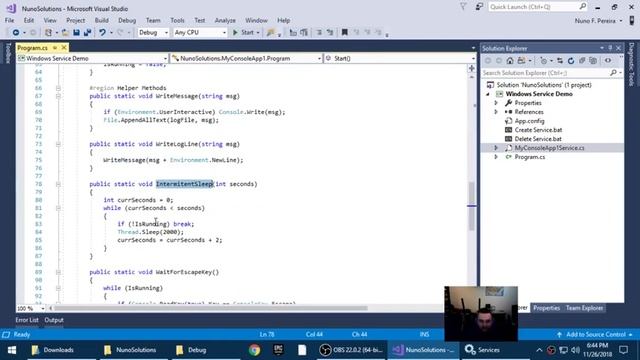Click the feedback icon in the title bar
Screen dimensions: 640x360
click(x=479, y=7)
